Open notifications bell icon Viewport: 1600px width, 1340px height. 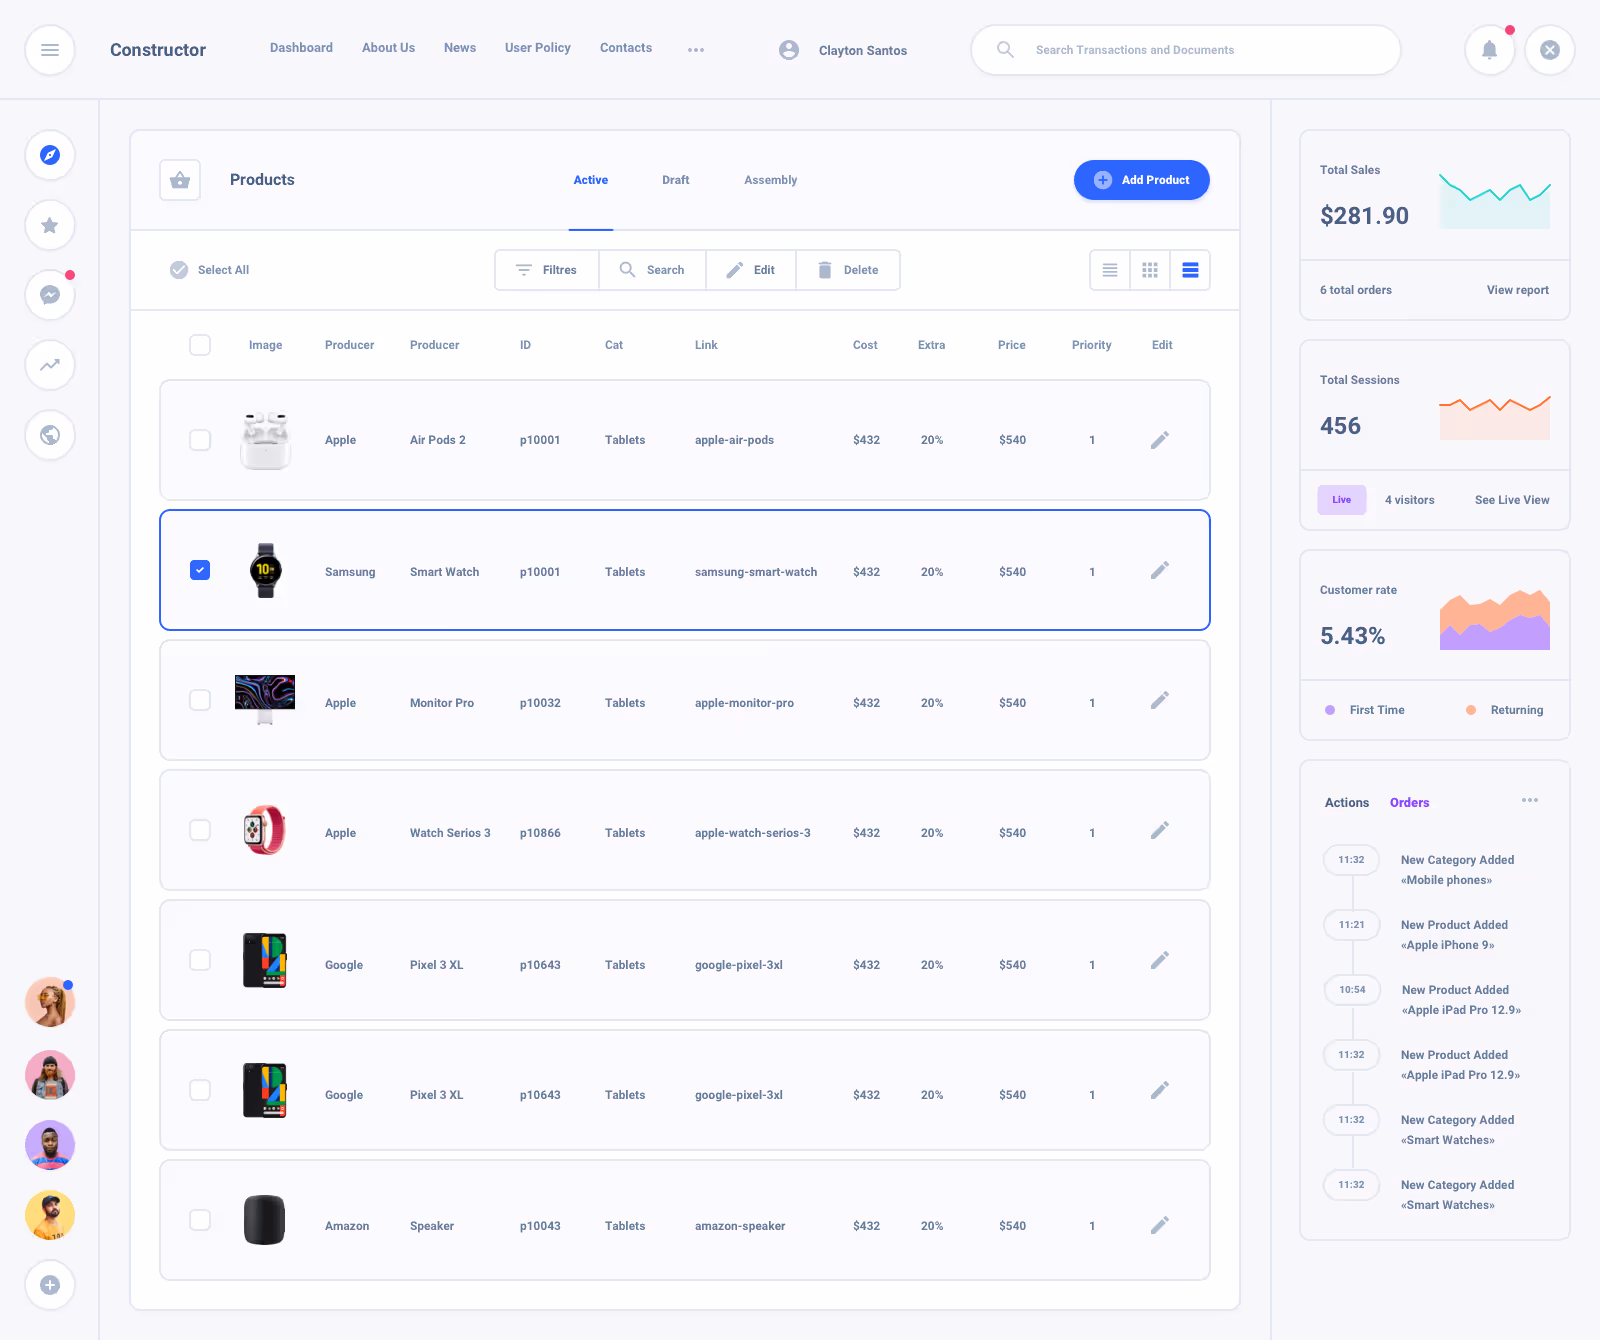coord(1490,50)
